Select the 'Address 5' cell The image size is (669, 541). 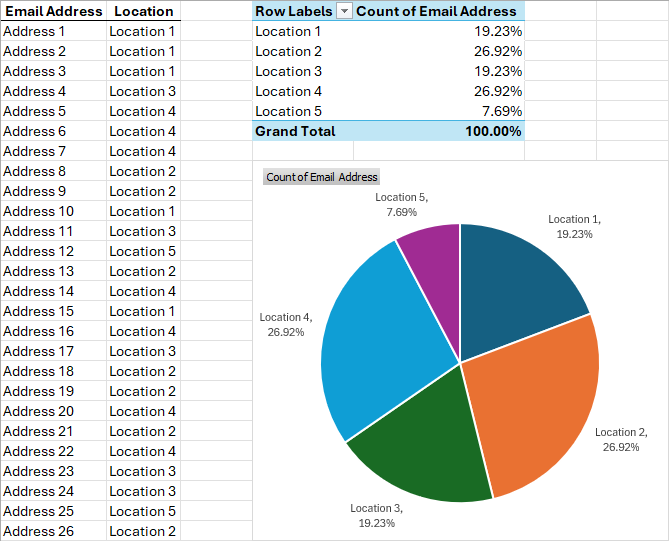coord(53,111)
